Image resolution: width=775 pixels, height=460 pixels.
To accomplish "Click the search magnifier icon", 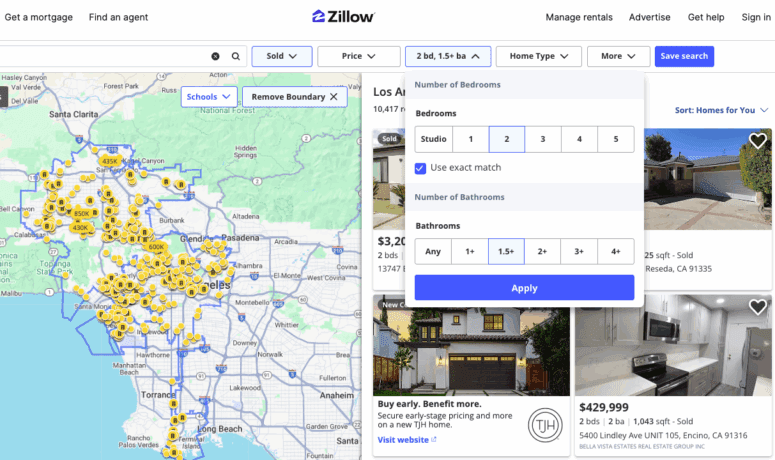I will 236,57.
